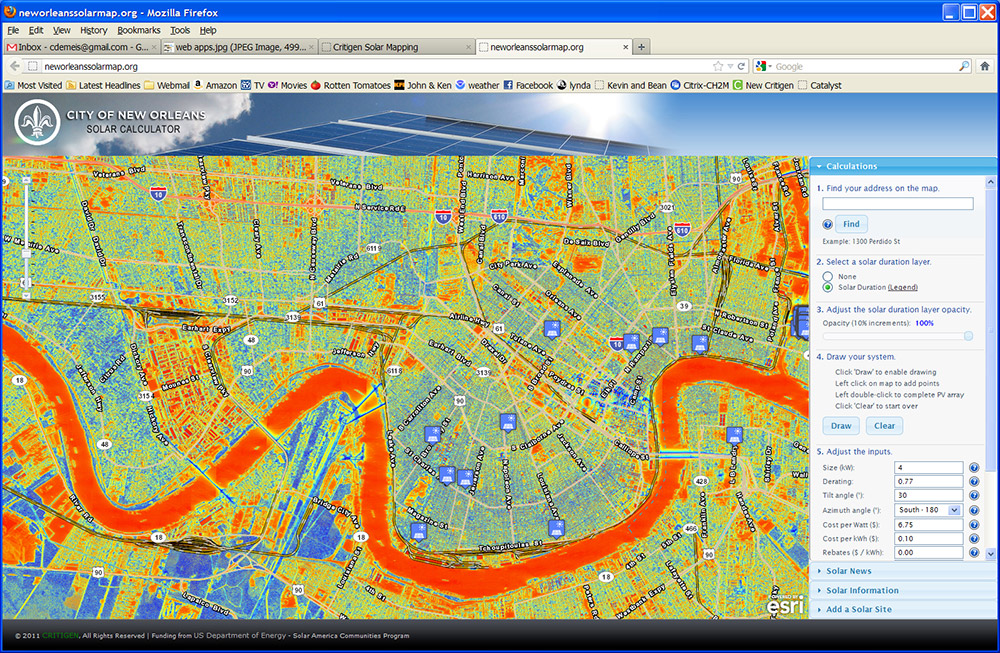Open the Bookmarks menu
Image resolution: width=1000 pixels, height=653 pixels.
click(x=138, y=30)
